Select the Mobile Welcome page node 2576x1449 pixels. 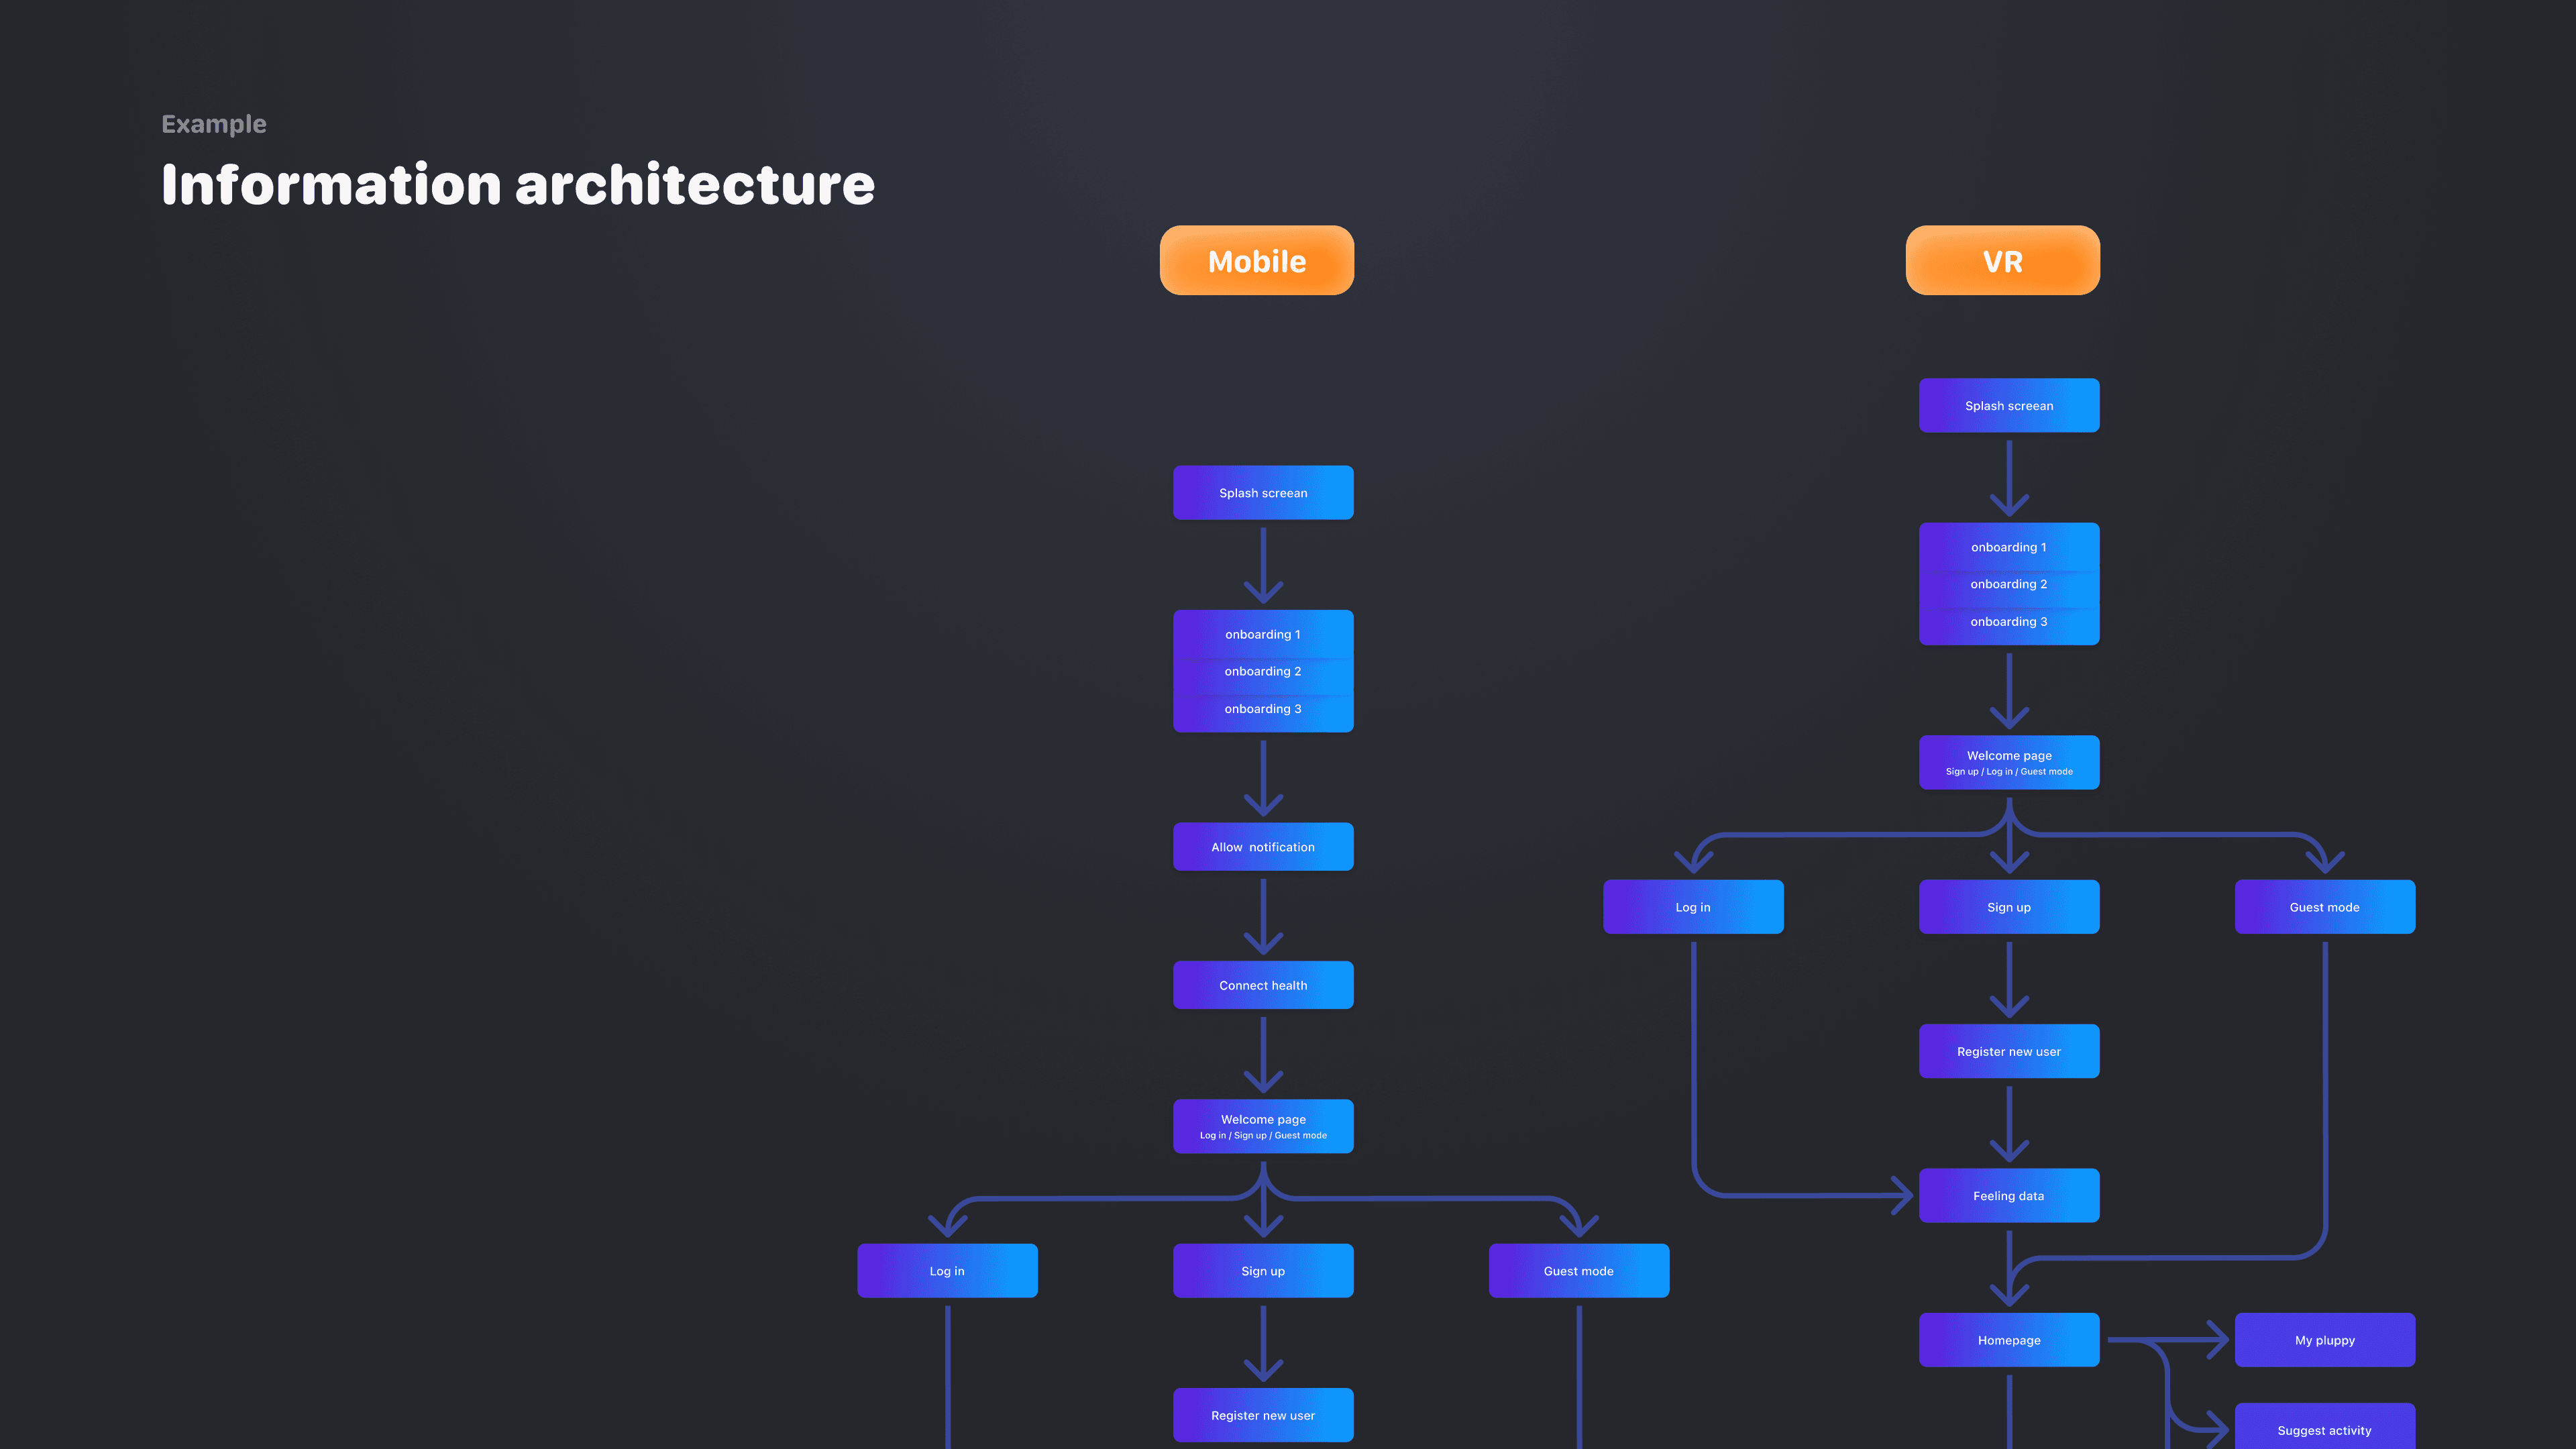[1263, 1126]
